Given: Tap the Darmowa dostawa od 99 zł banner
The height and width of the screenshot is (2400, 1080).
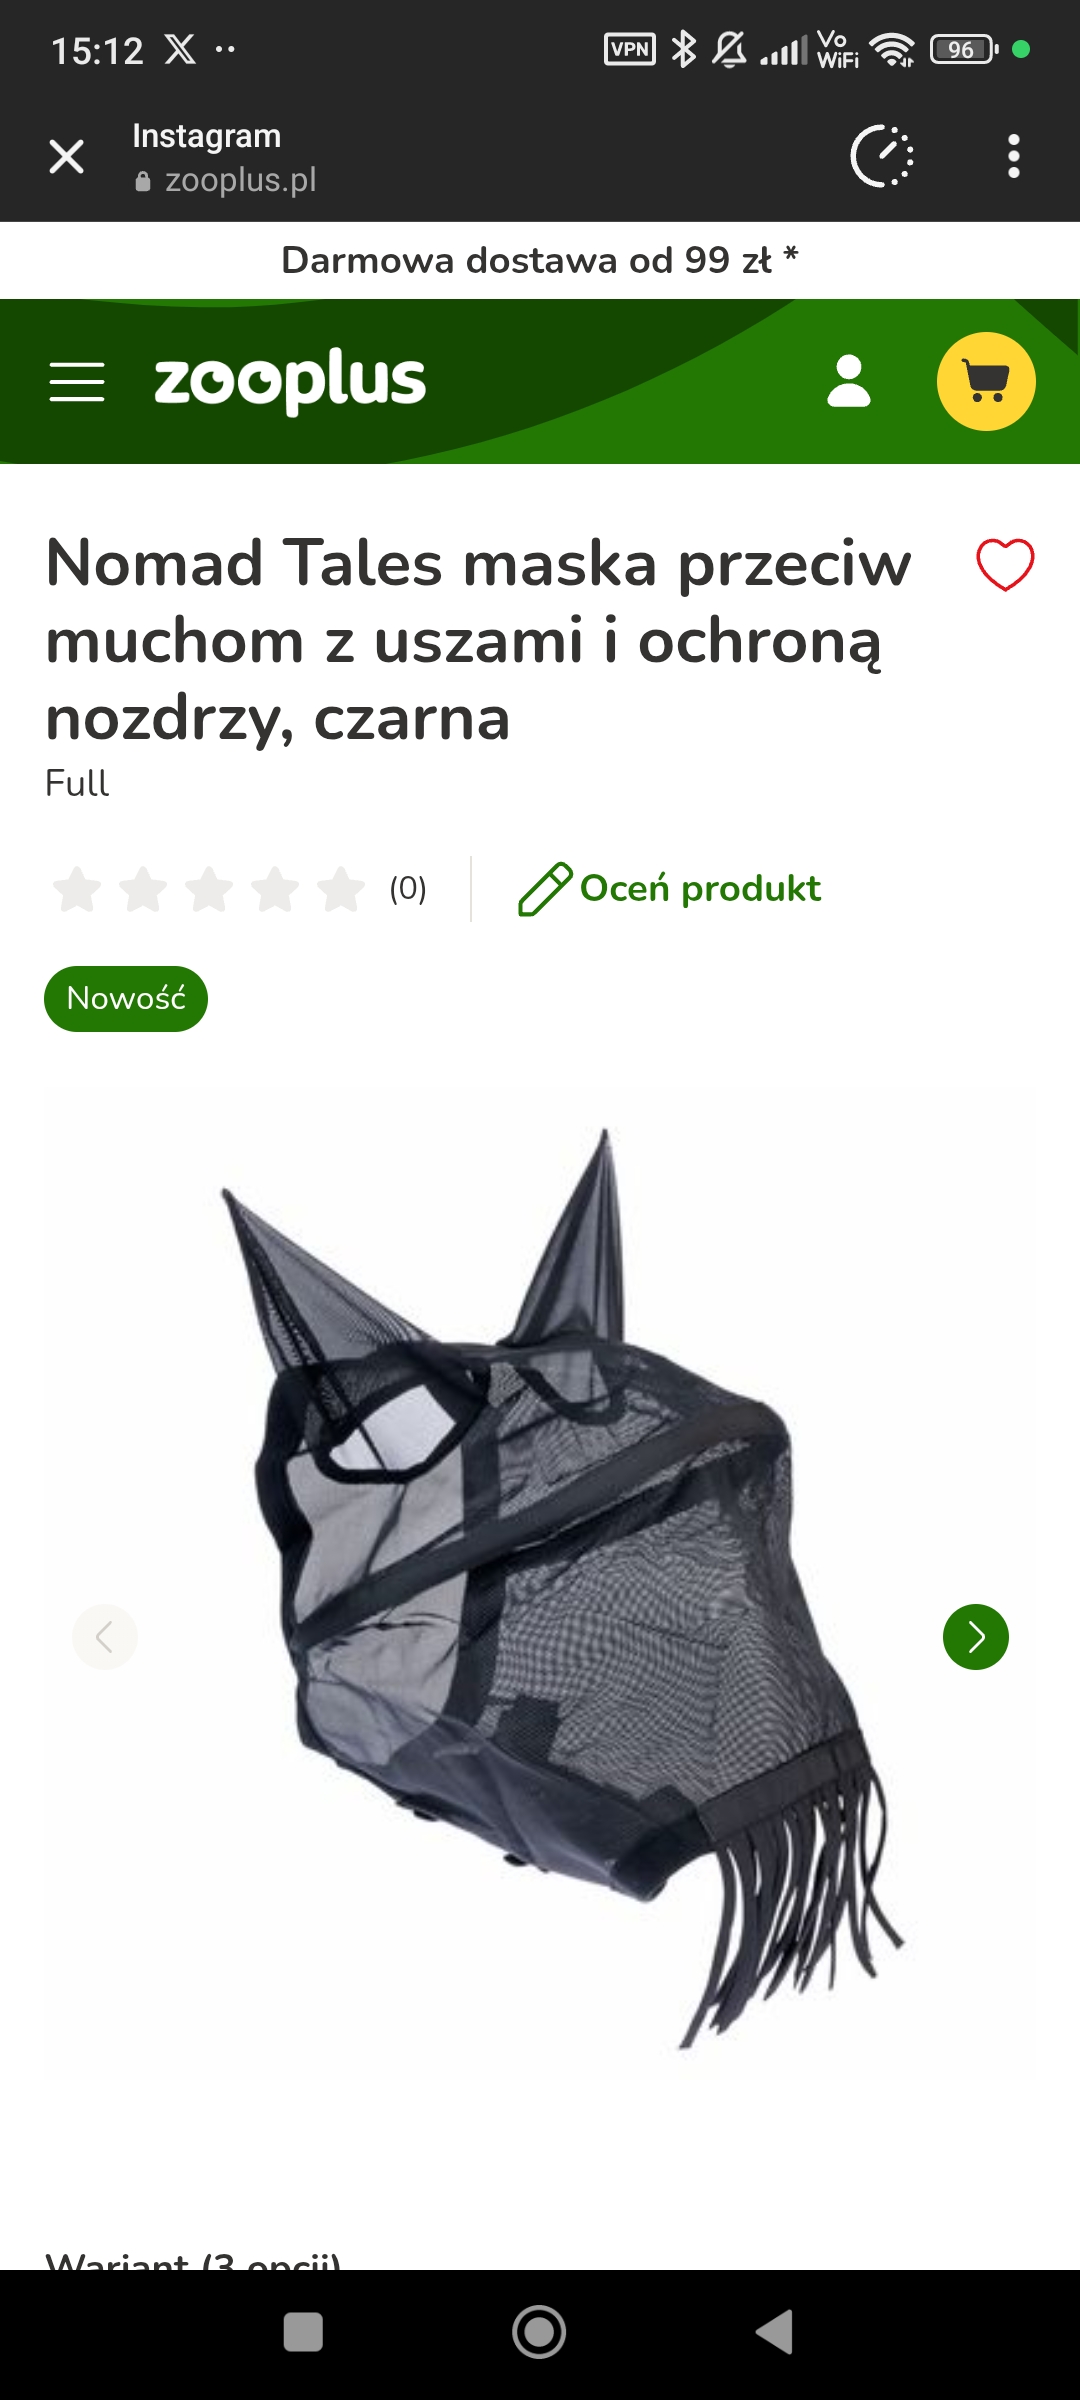Looking at the screenshot, I should click(x=540, y=260).
